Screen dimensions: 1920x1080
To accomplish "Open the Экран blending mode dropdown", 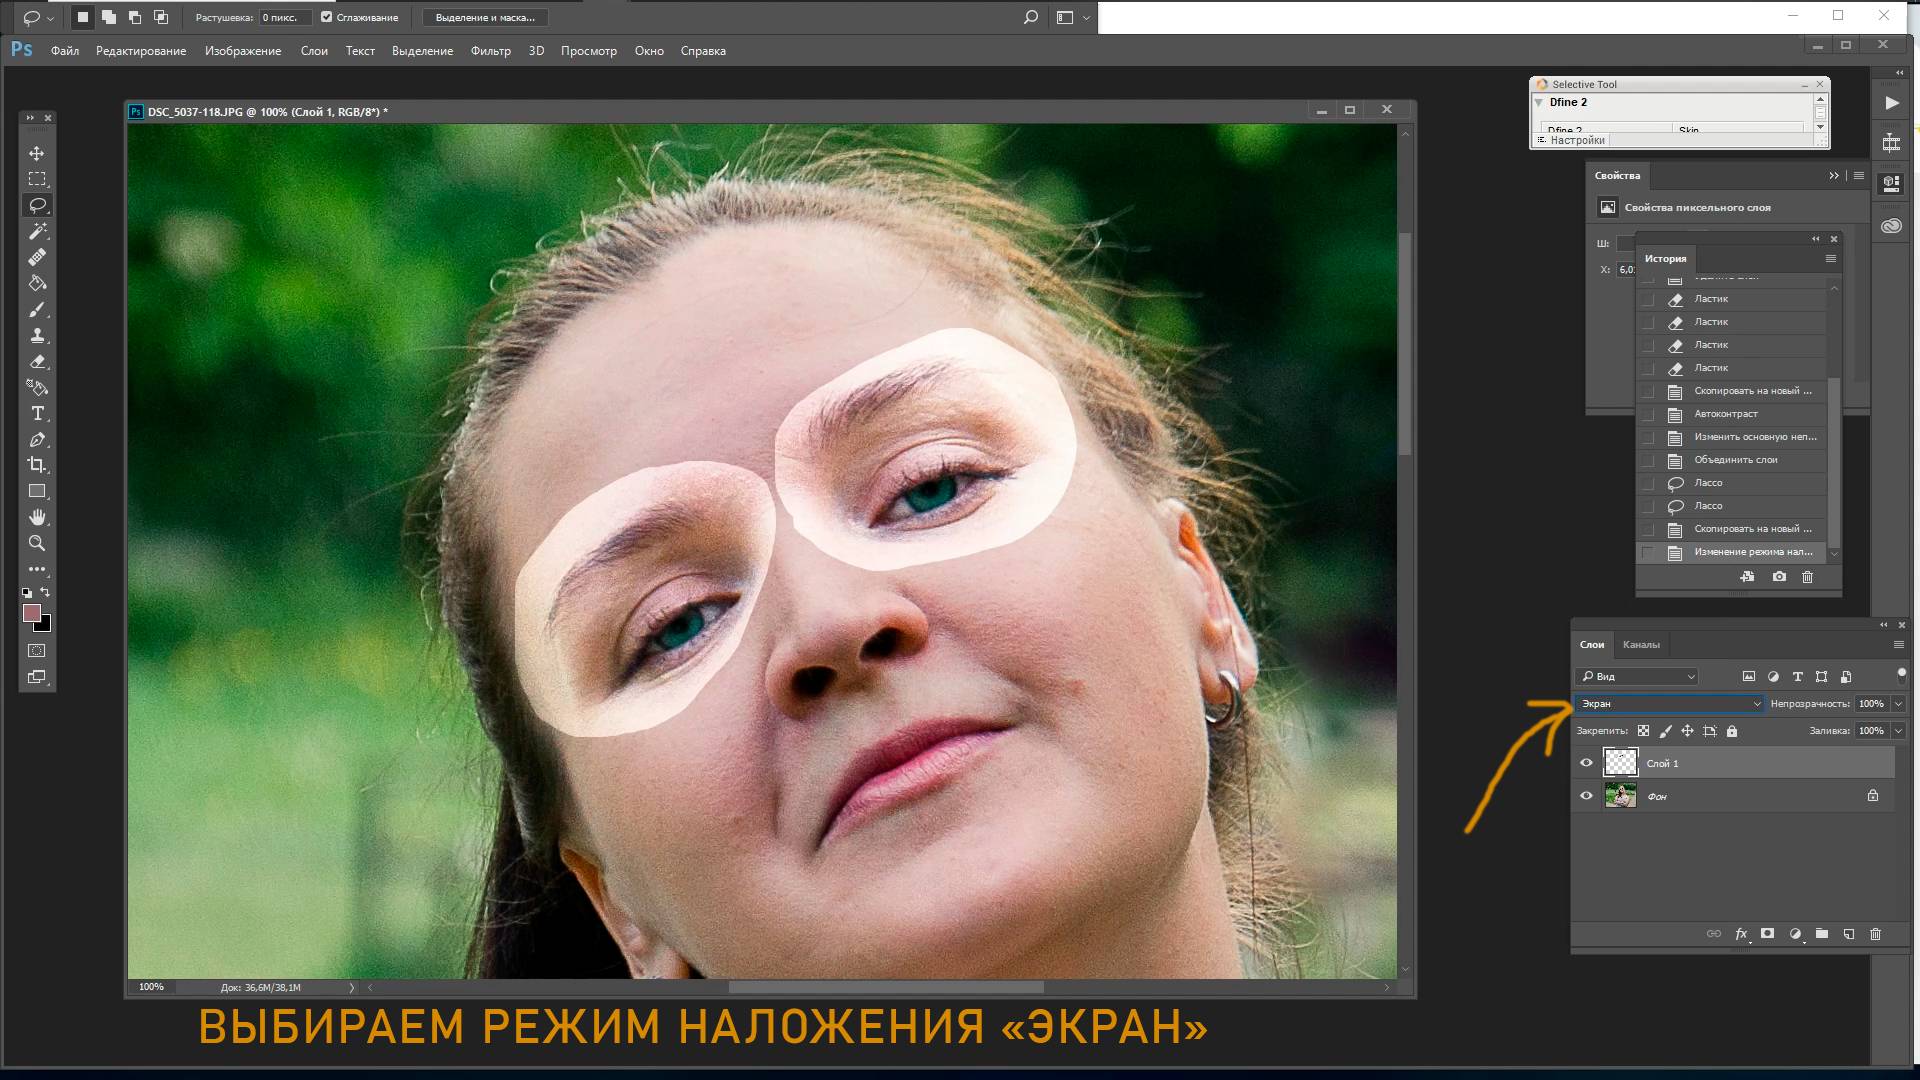I will [1757, 703].
